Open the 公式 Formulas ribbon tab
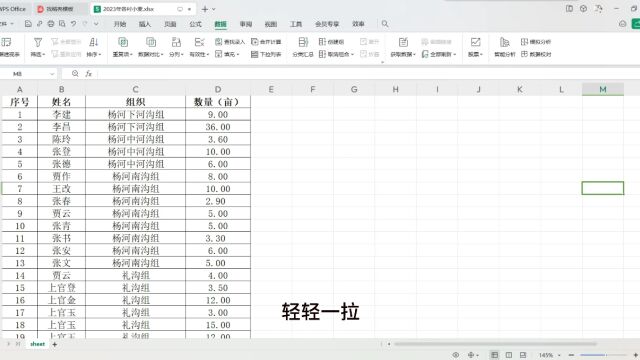The height and width of the screenshot is (360, 640). (x=195, y=24)
